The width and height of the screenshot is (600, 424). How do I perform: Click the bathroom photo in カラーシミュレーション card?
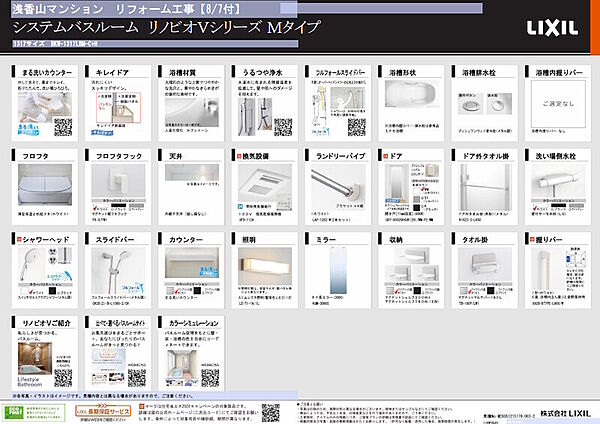(x=181, y=365)
